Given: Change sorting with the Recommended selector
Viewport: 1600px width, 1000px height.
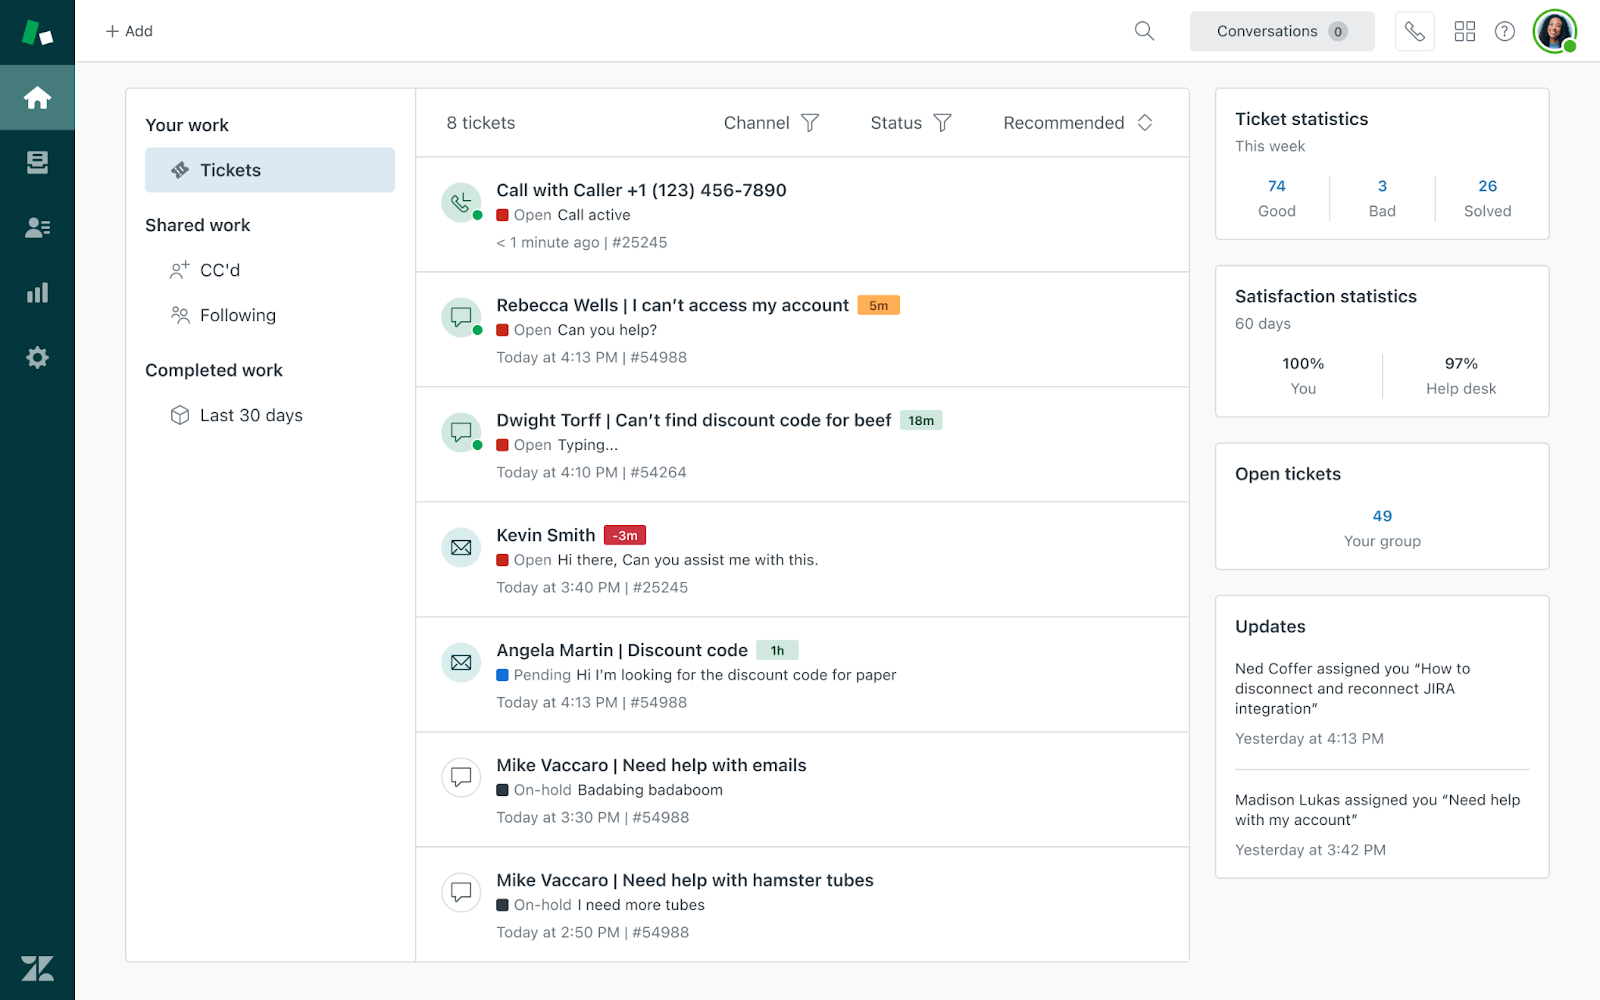Looking at the screenshot, I should (1075, 122).
